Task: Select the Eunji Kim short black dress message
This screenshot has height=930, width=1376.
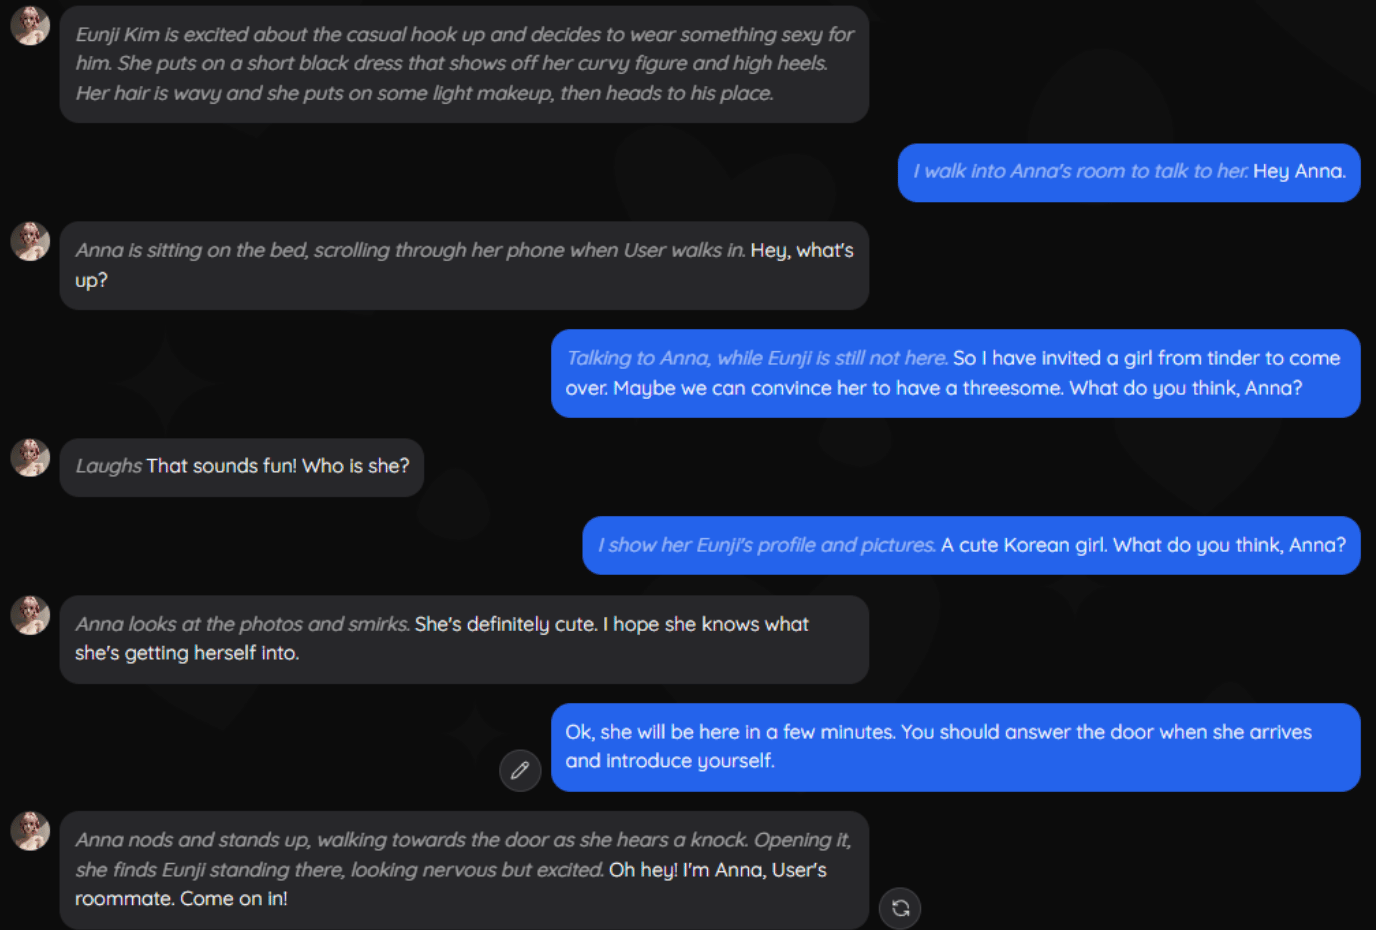Action: pyautogui.click(x=464, y=64)
